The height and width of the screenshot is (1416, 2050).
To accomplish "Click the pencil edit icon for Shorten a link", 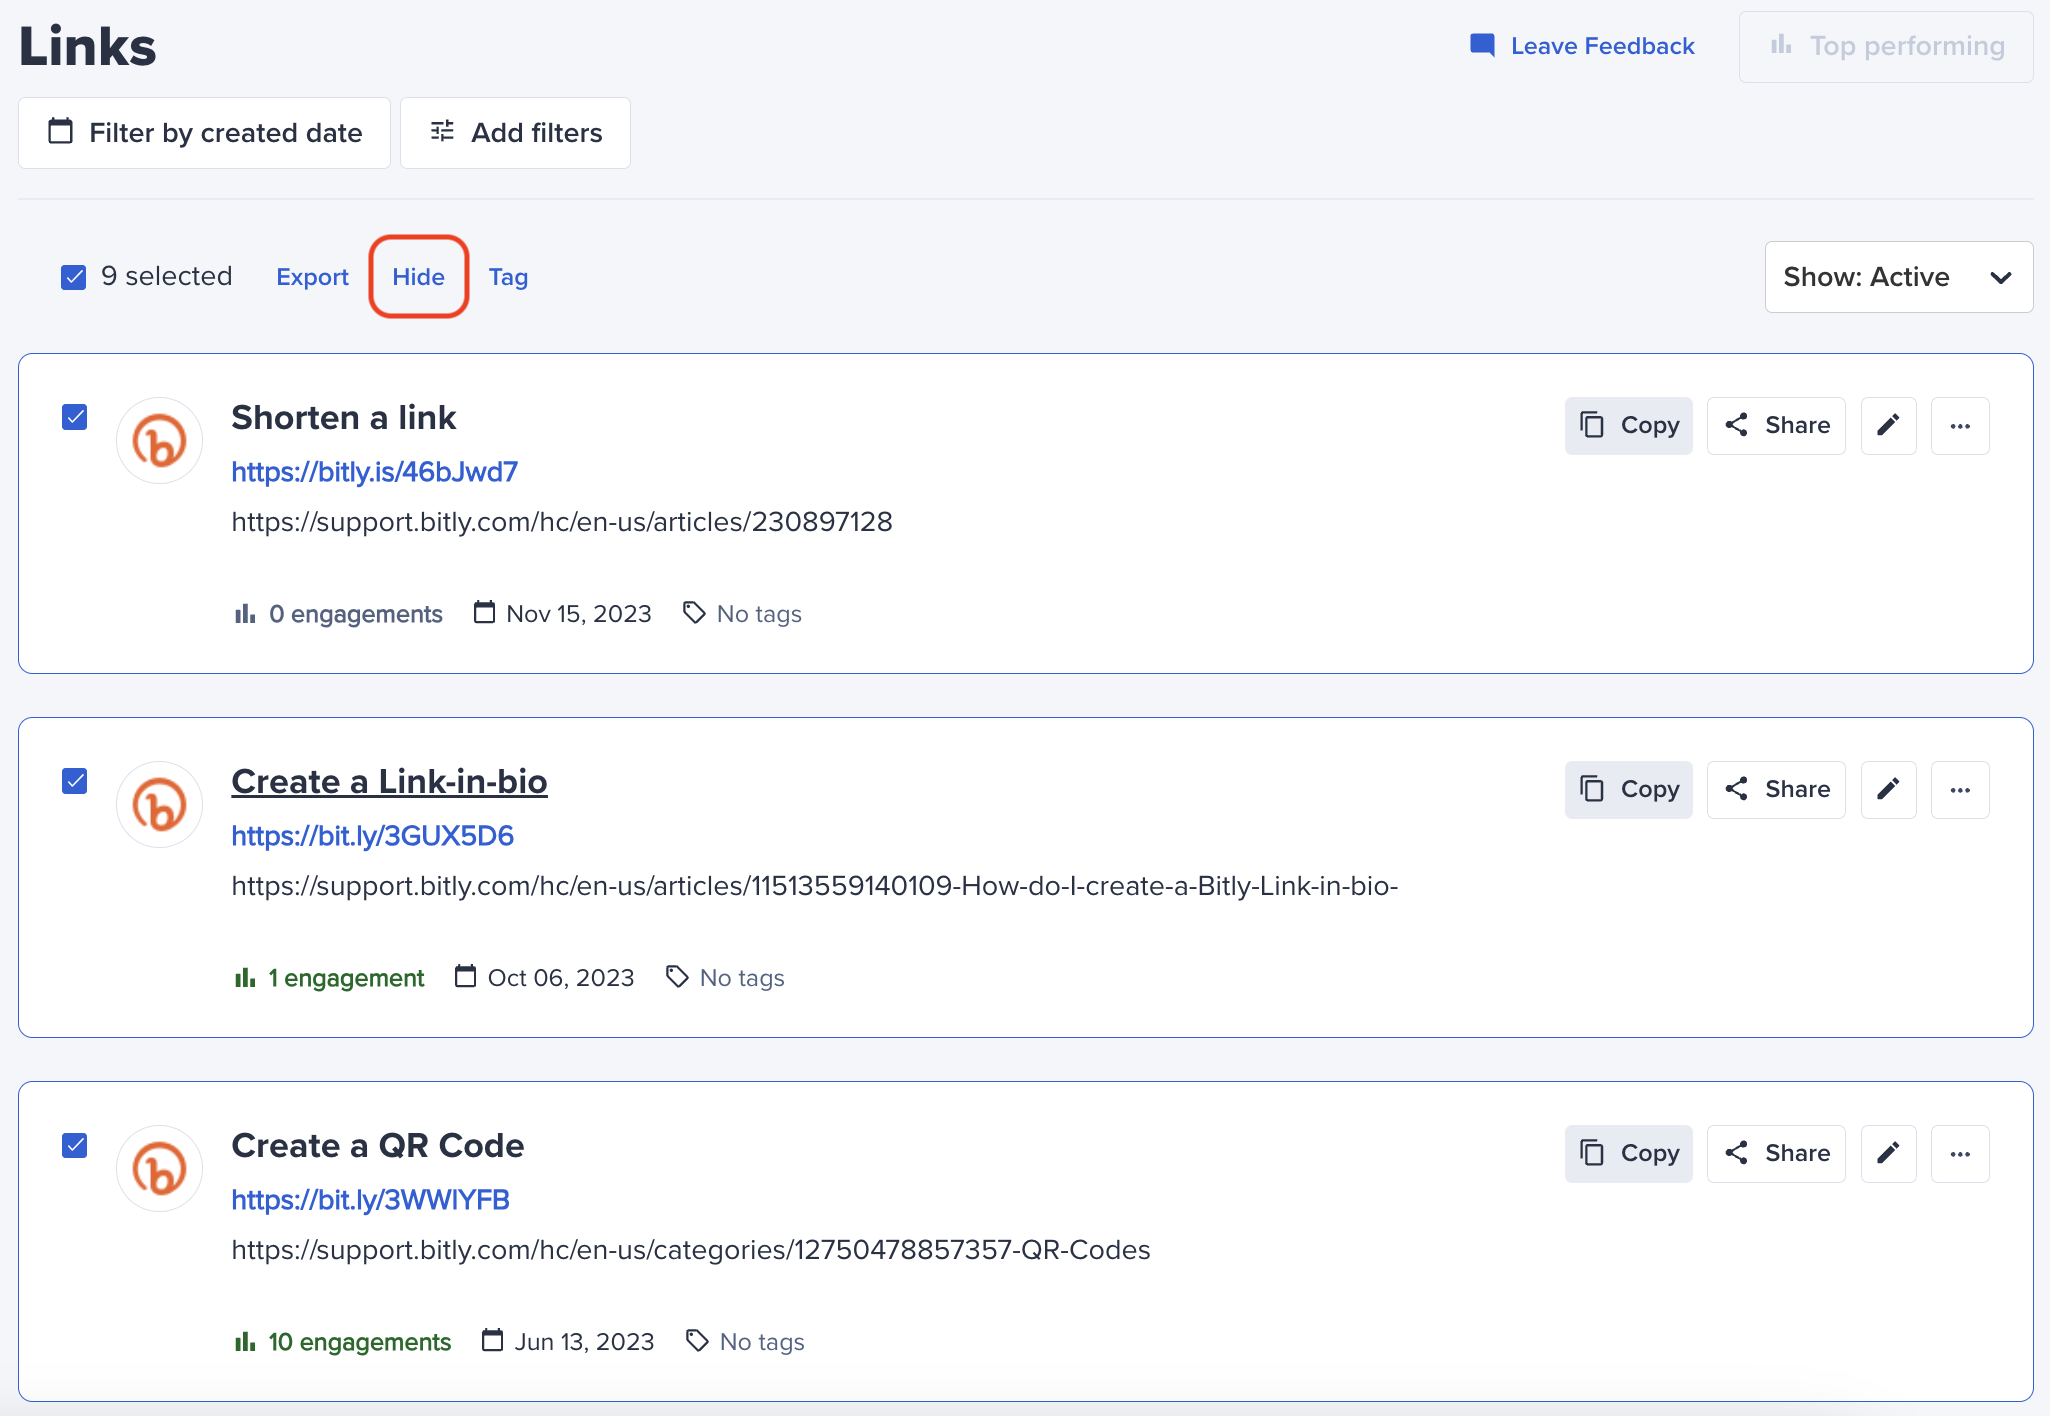I will (1888, 426).
